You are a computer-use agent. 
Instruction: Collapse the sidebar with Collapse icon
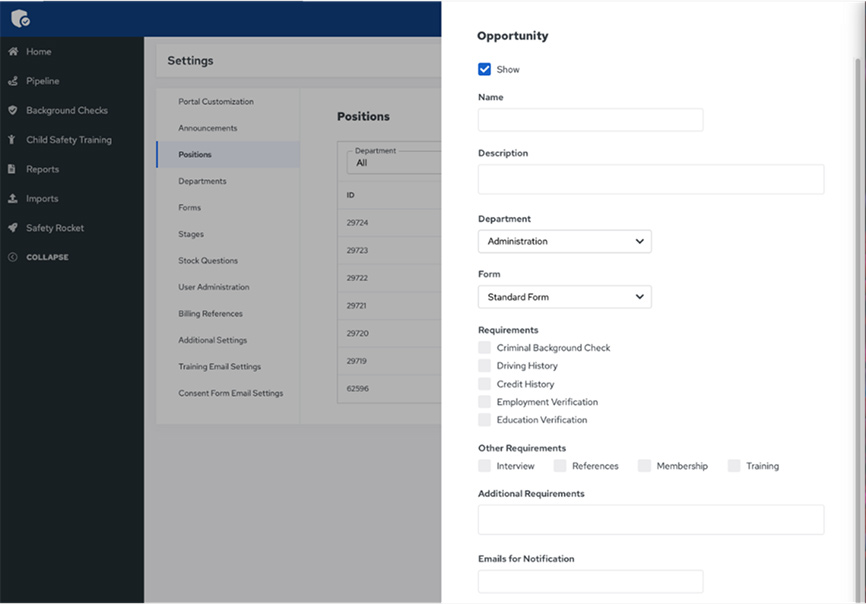[13, 258]
